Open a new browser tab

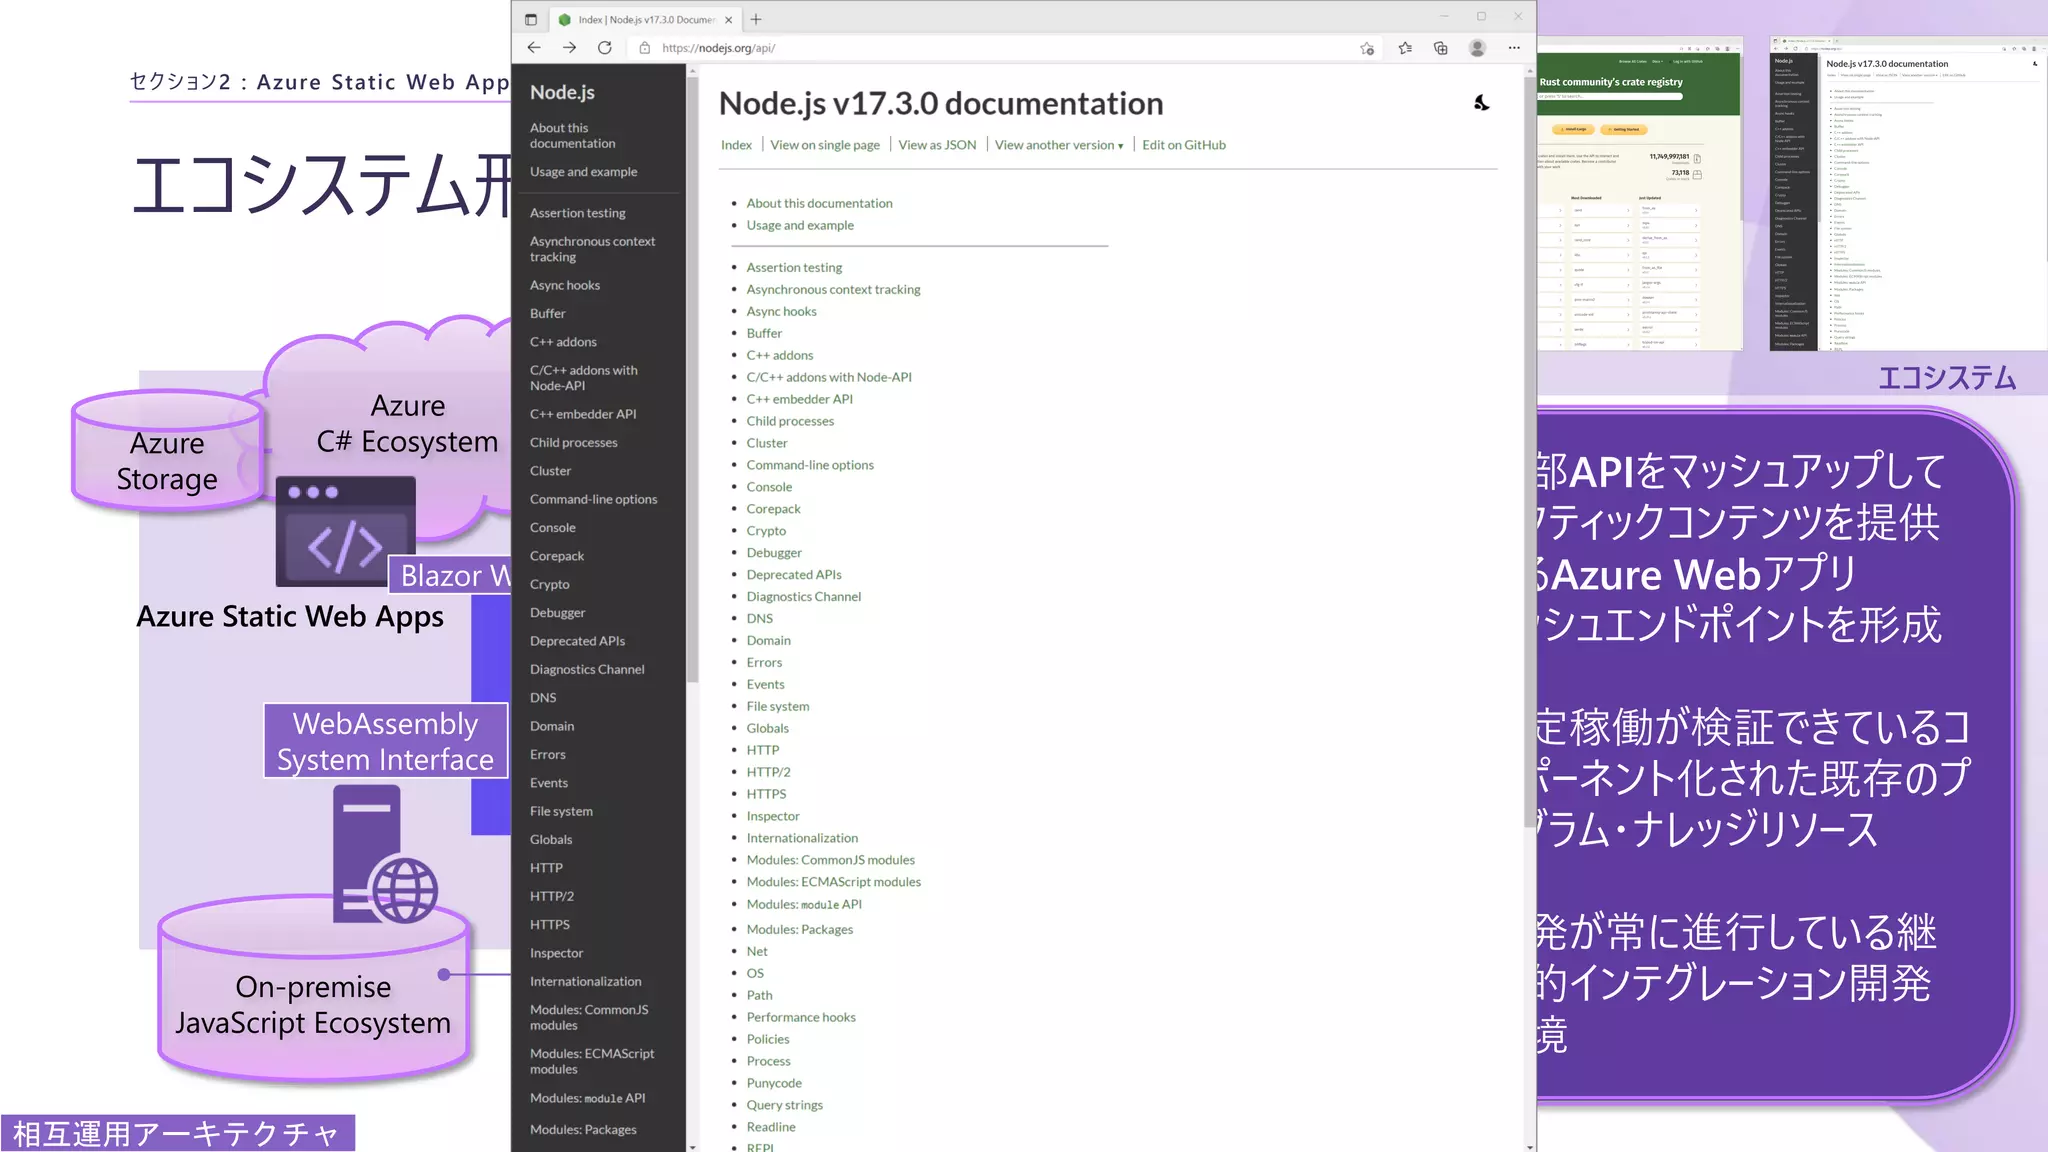(x=756, y=19)
